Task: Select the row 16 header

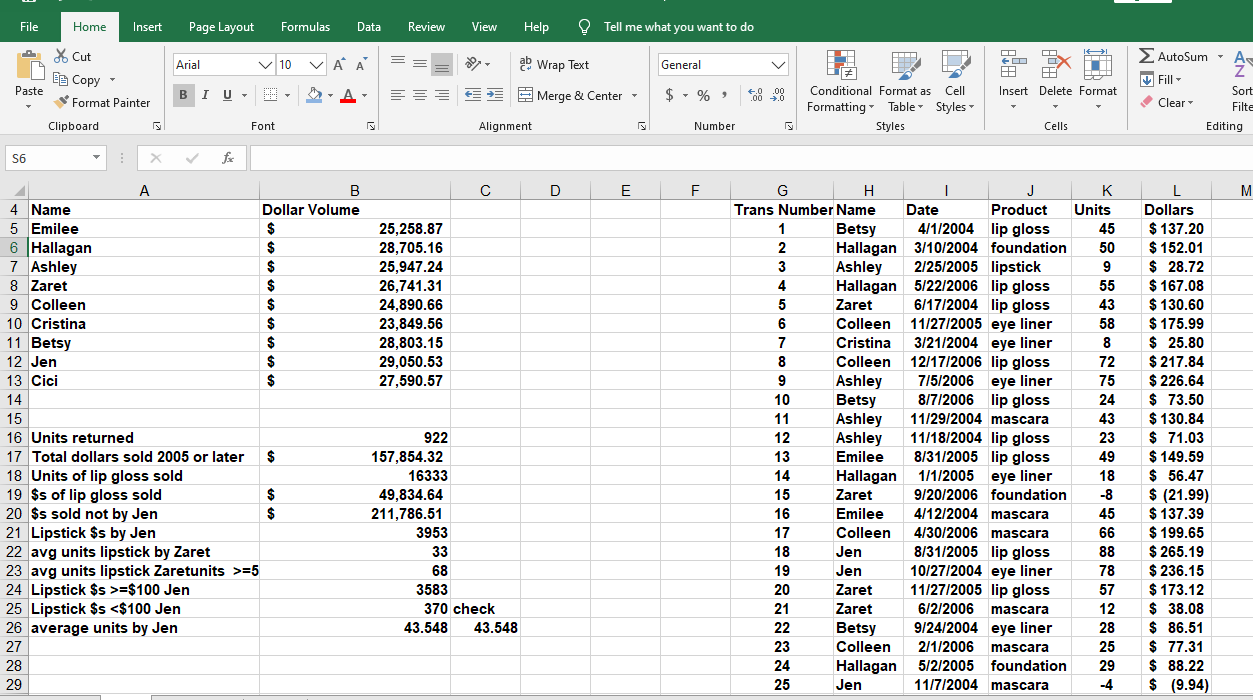Action: 14,438
